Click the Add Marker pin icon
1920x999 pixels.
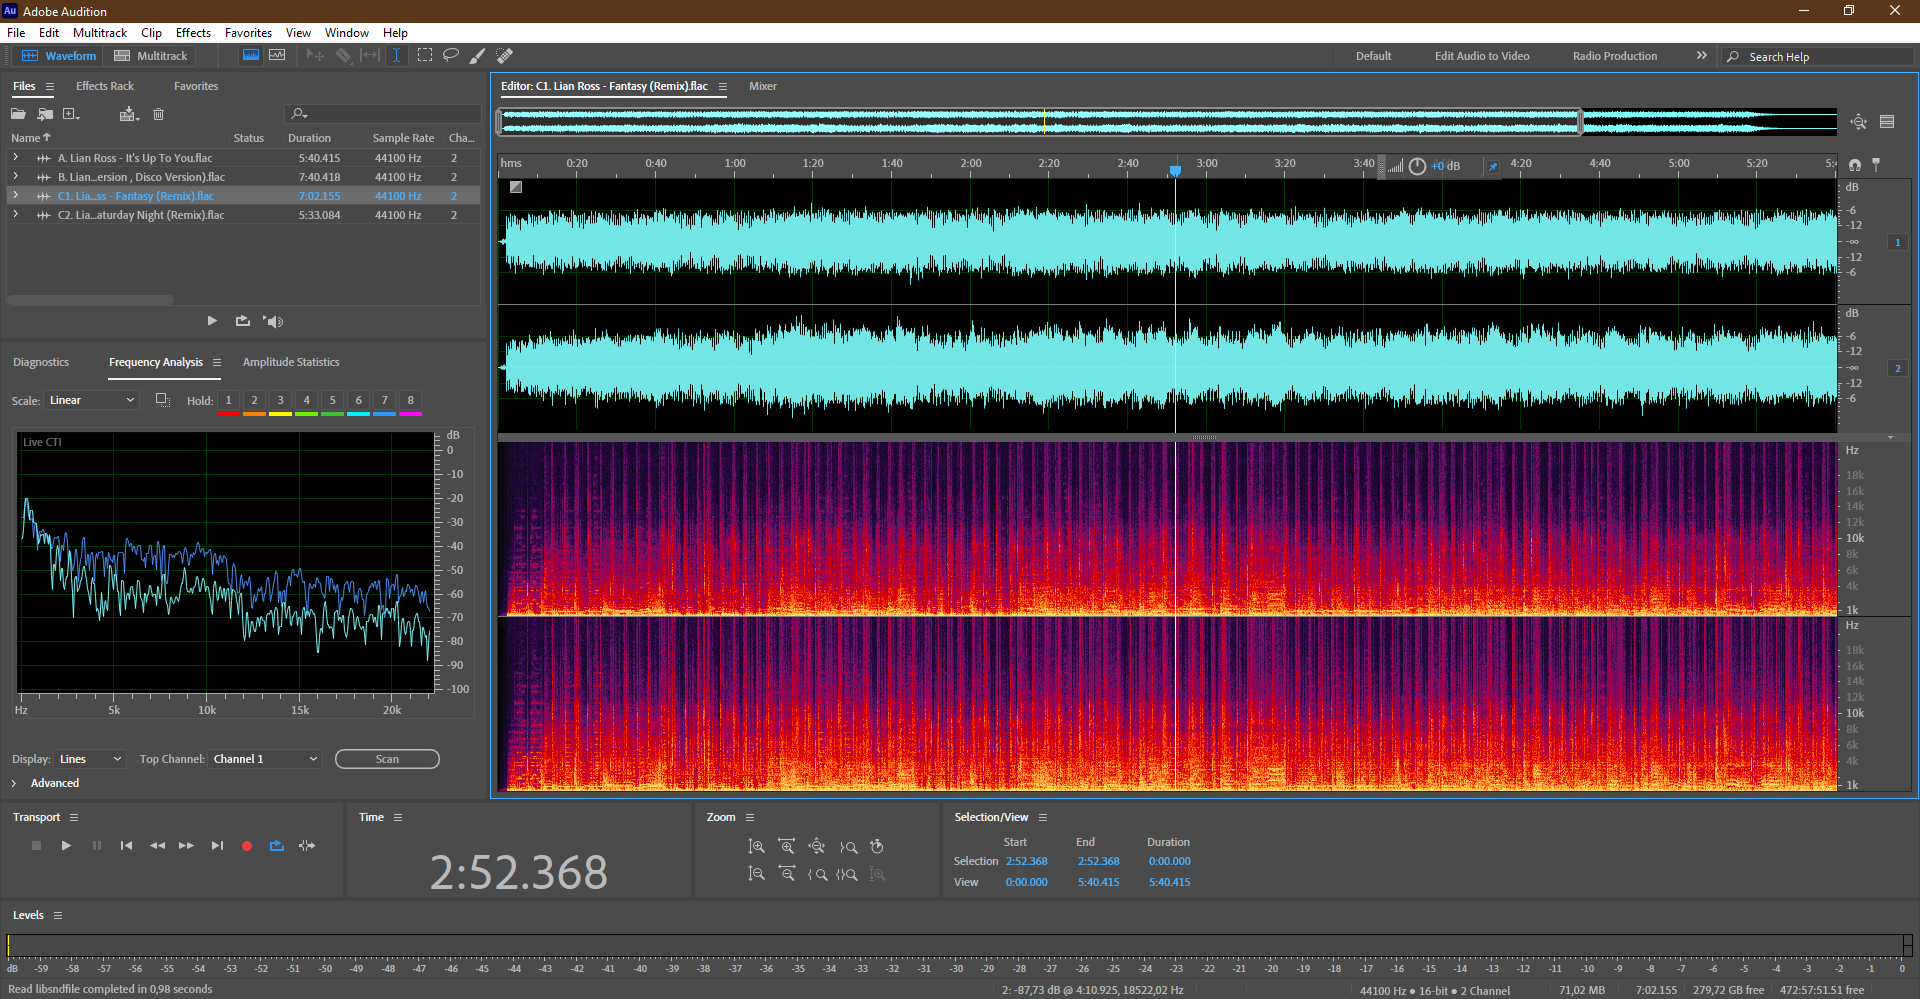click(1876, 164)
